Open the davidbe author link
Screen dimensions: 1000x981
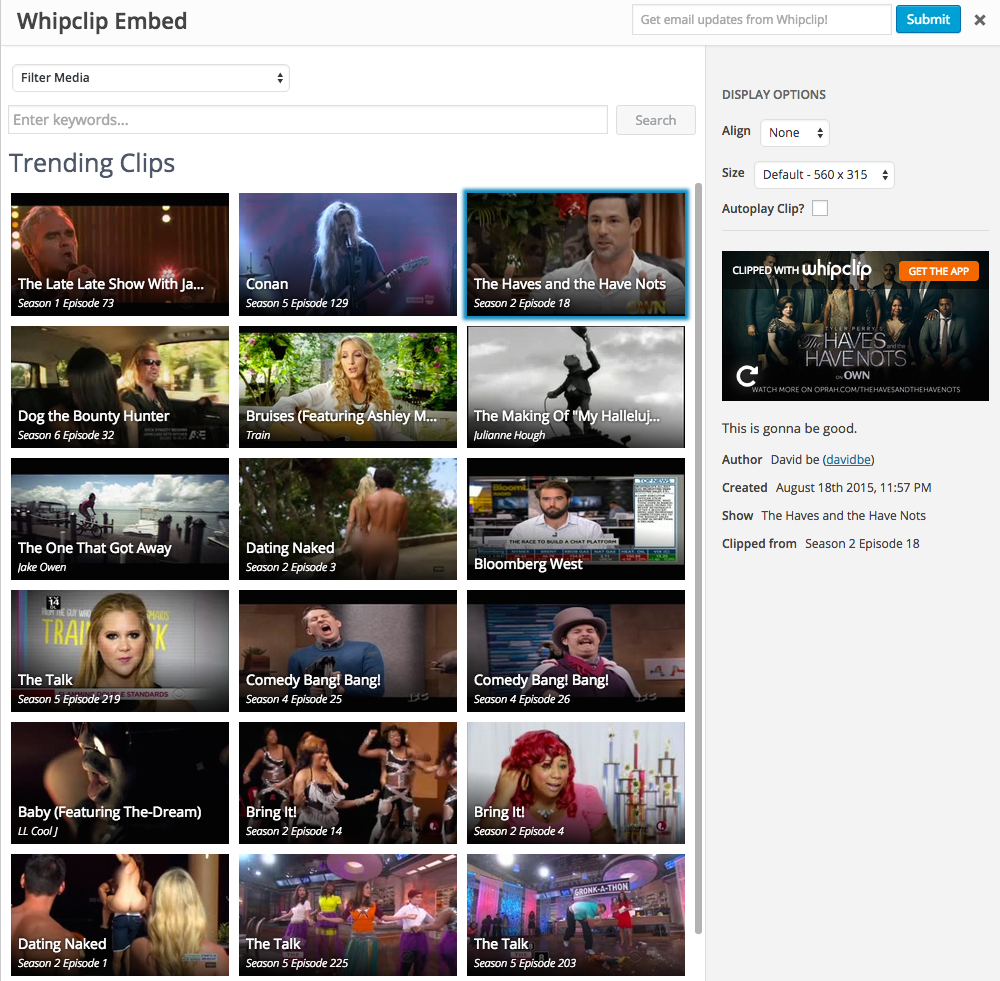coord(848,459)
